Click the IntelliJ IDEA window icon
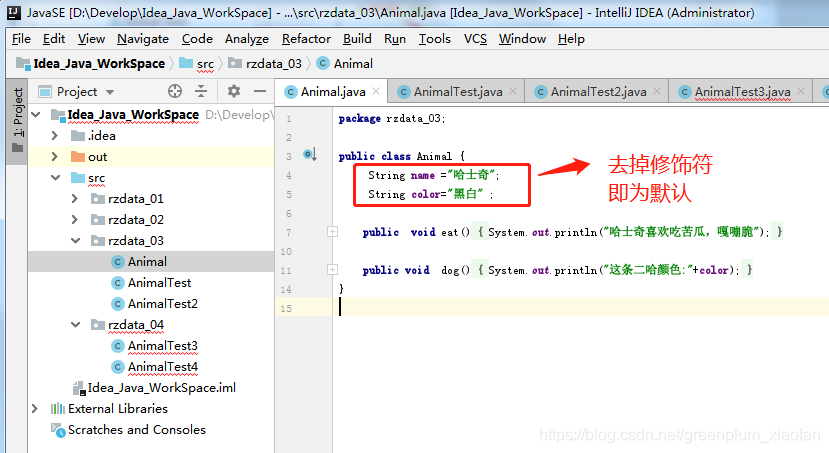This screenshot has height=453, width=829. click(x=14, y=13)
